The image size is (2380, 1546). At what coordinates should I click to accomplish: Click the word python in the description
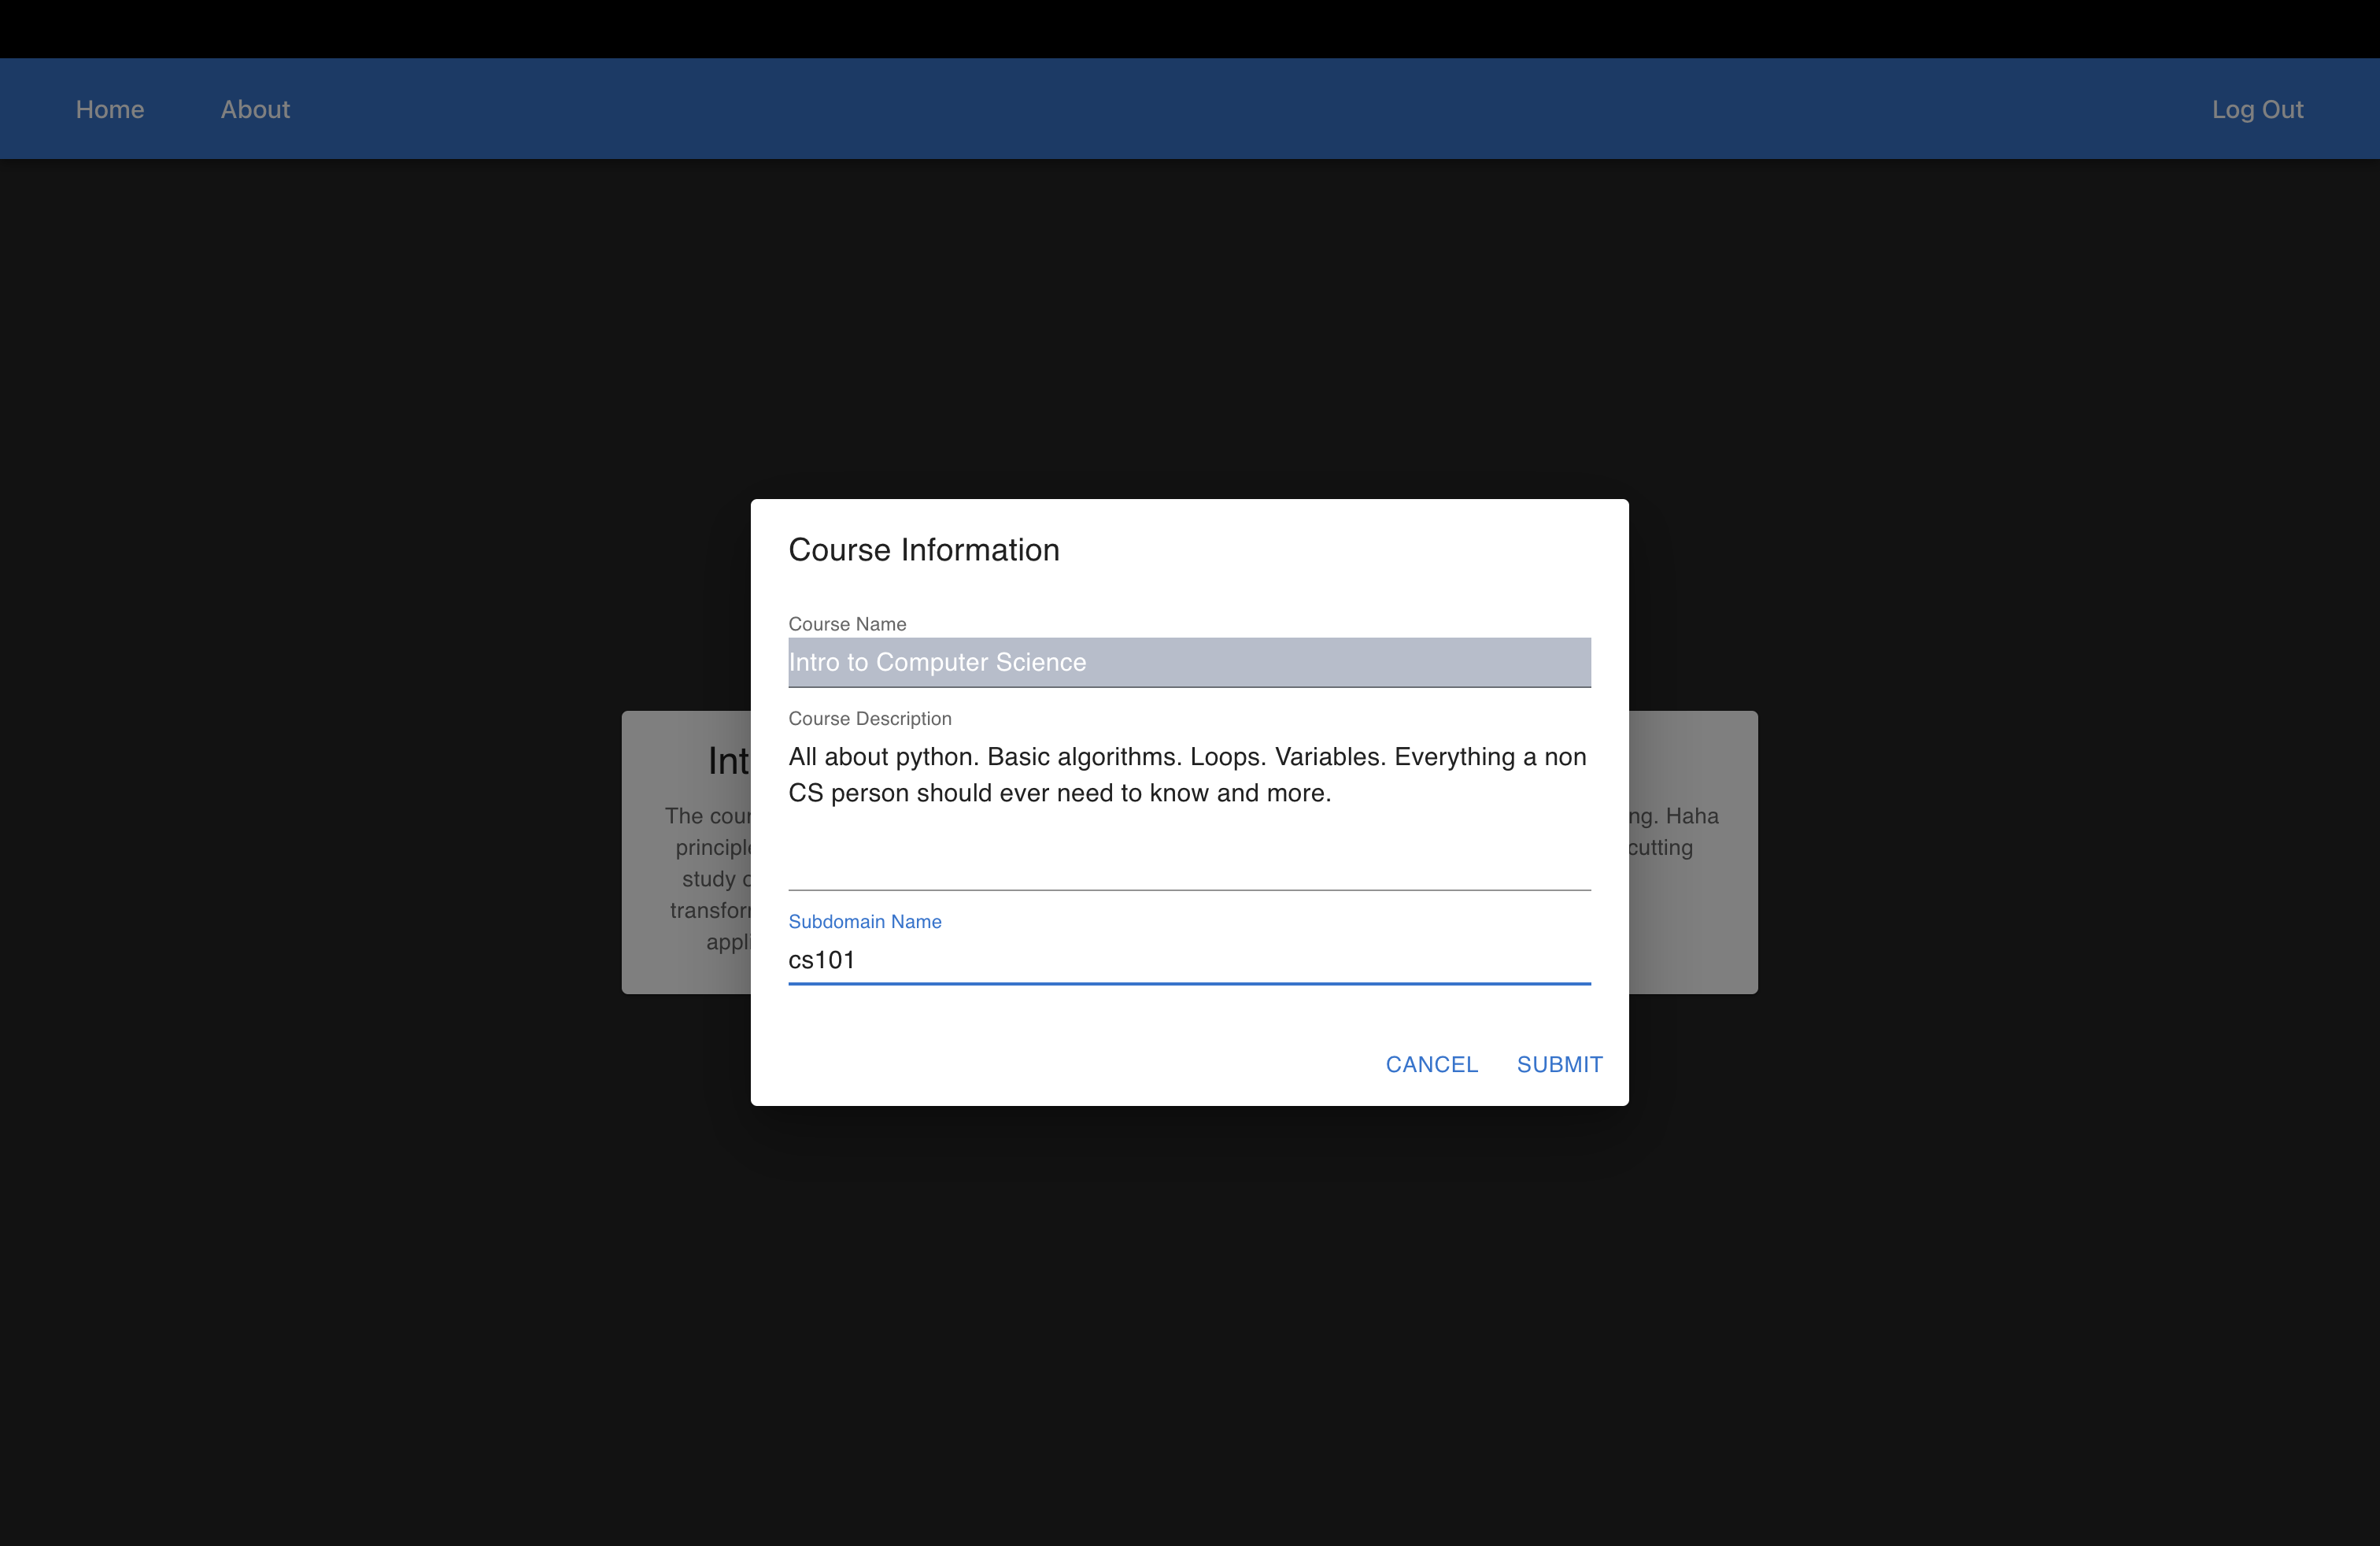coord(934,757)
